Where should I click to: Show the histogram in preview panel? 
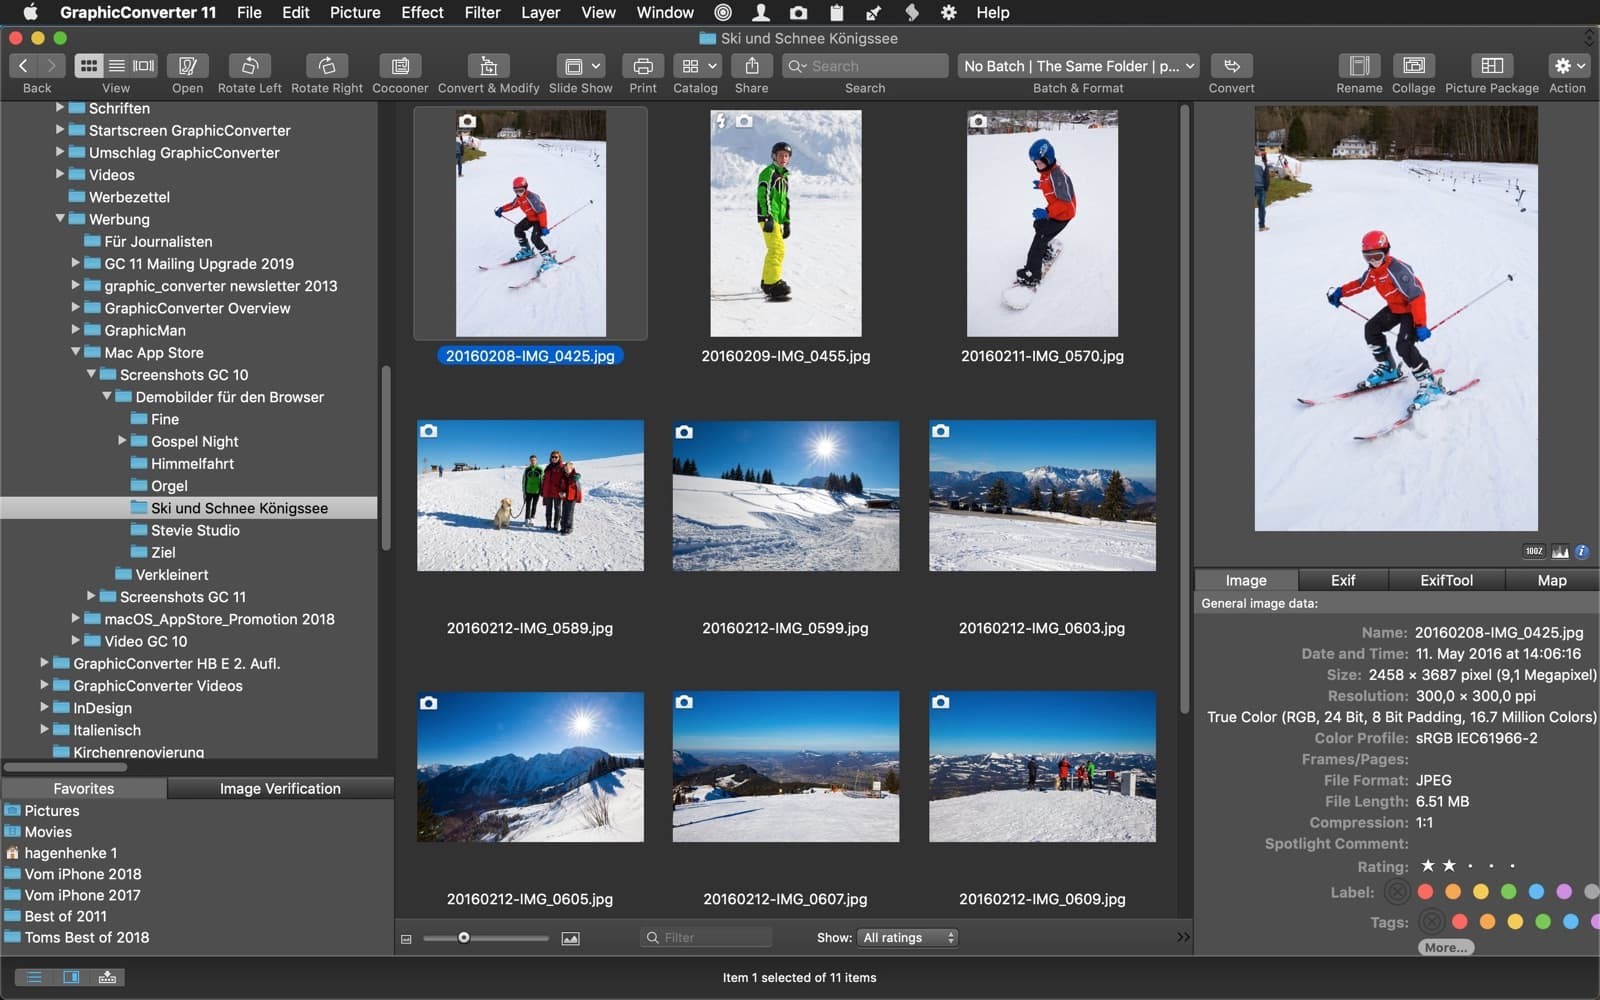click(x=1560, y=551)
